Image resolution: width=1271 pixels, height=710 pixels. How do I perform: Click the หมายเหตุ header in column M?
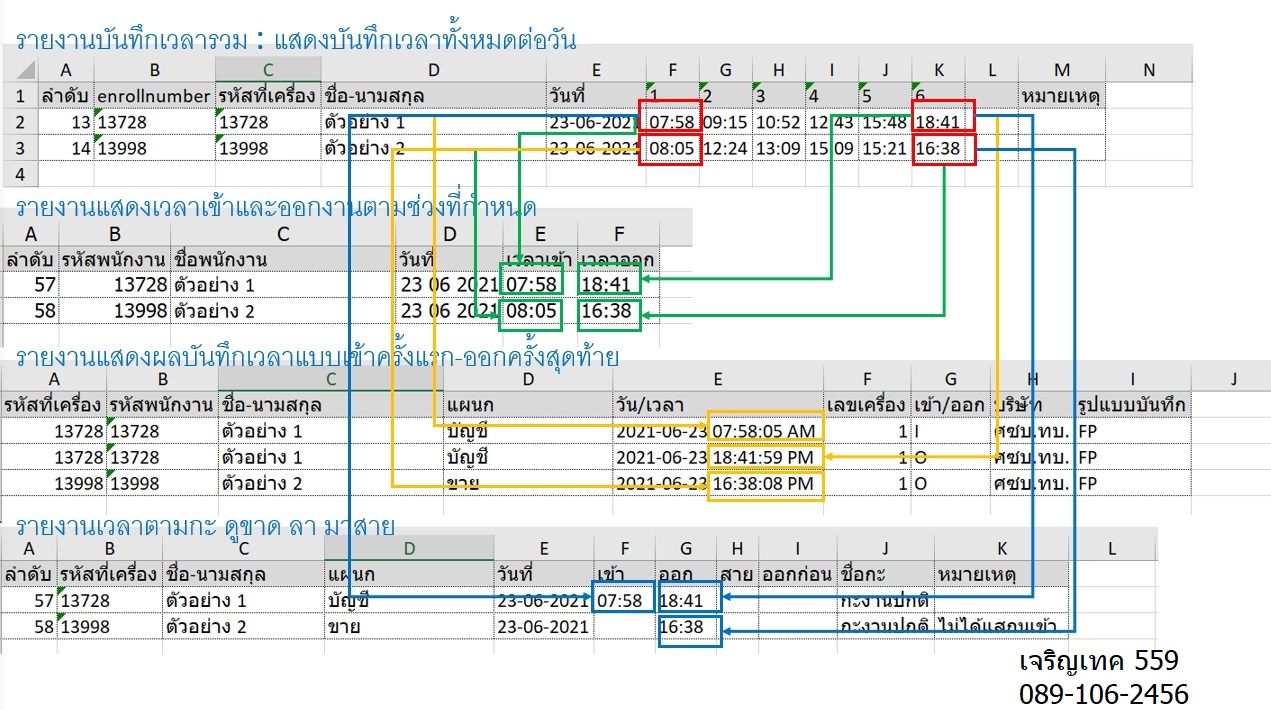coord(1061,96)
